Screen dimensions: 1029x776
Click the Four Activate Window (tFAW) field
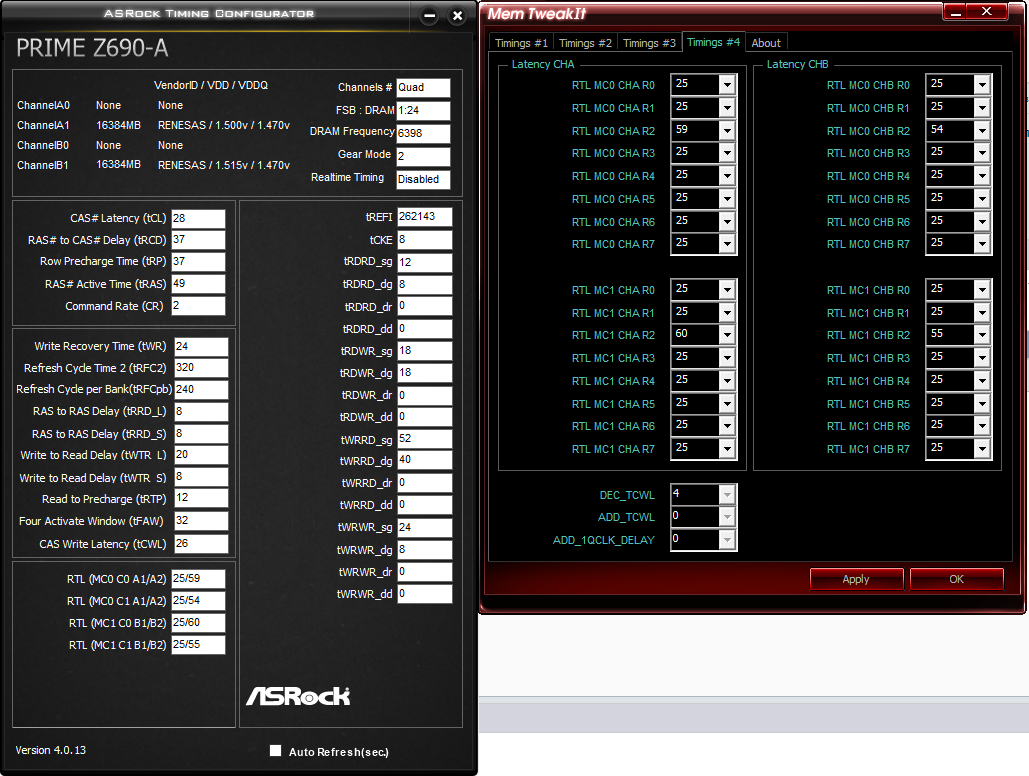[x=201, y=521]
